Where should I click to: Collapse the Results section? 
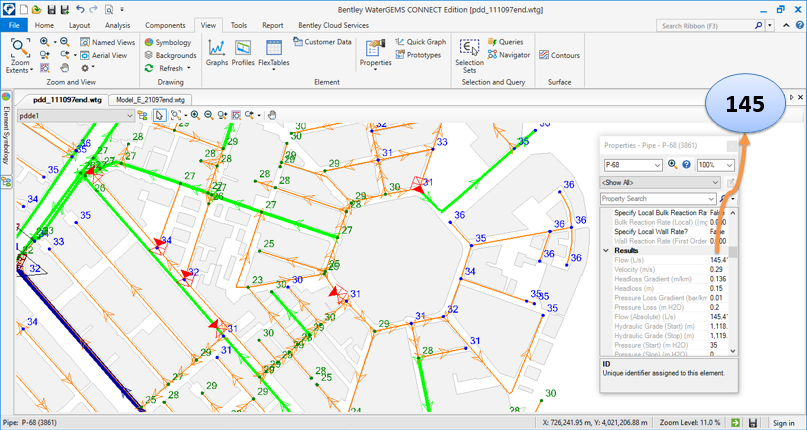pyautogui.click(x=606, y=251)
